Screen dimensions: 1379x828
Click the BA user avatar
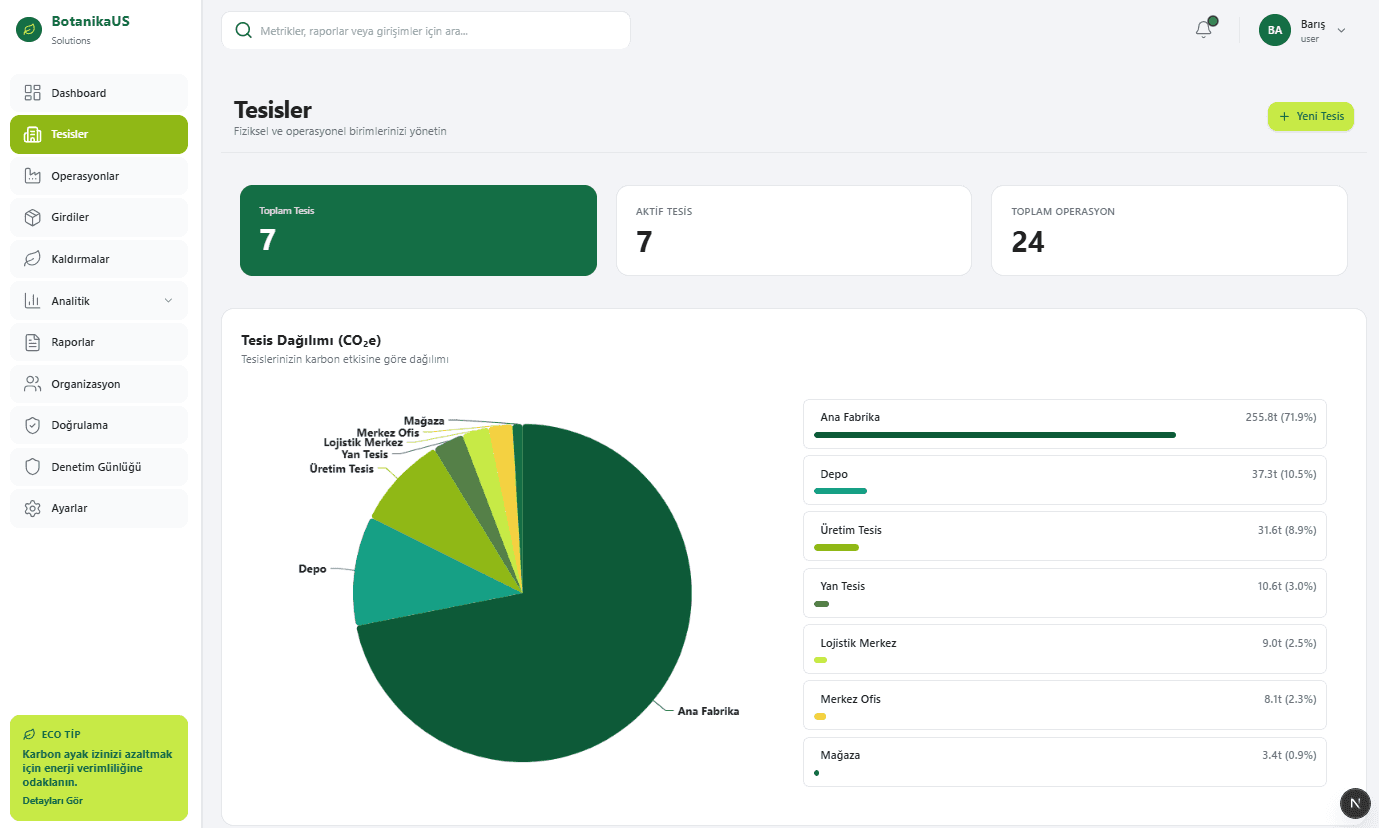click(1275, 30)
